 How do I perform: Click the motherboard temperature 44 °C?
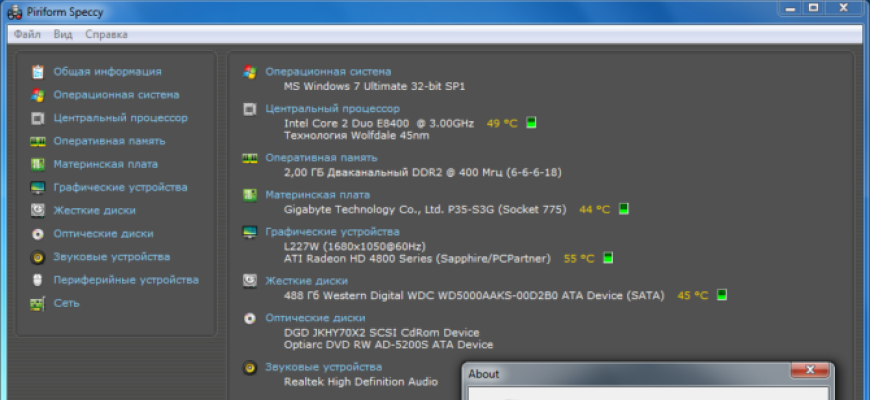(x=594, y=210)
